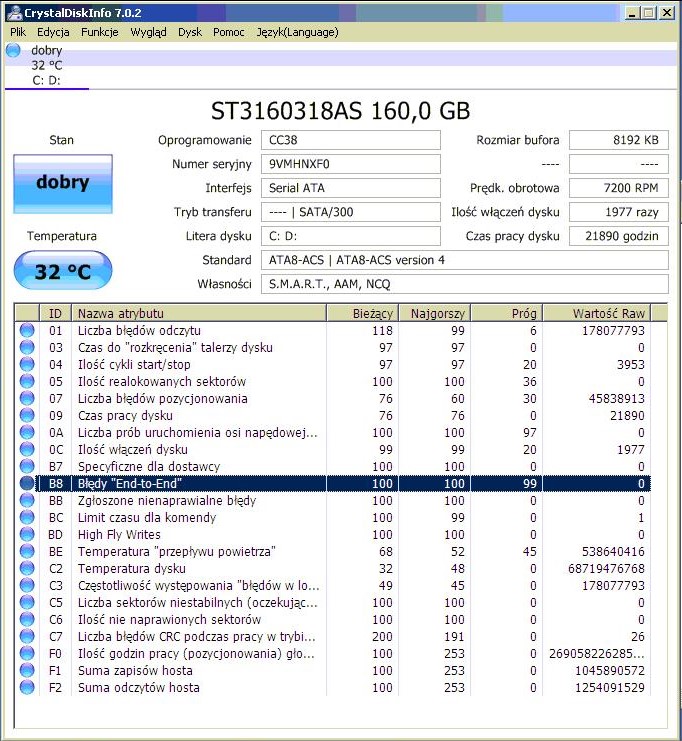Click status orb for attribute F2
The image size is (682, 741).
(x=27, y=688)
